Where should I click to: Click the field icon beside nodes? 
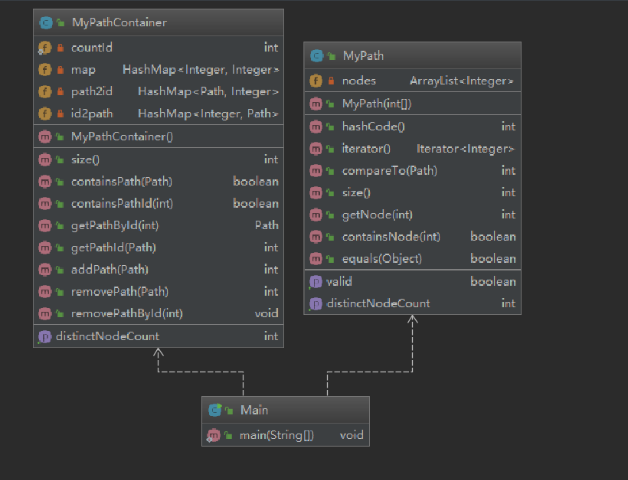coord(316,81)
